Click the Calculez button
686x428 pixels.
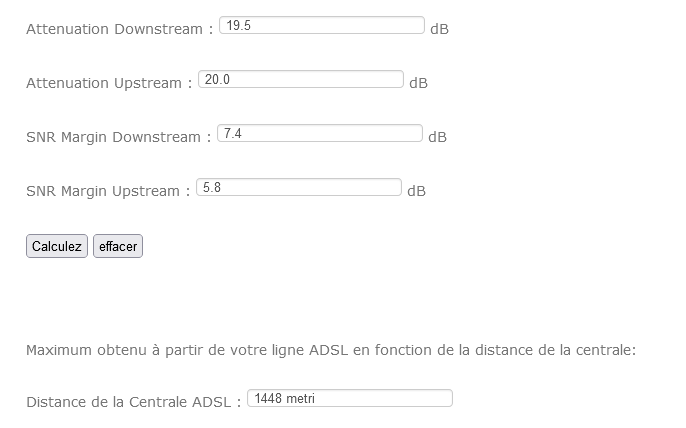57,246
